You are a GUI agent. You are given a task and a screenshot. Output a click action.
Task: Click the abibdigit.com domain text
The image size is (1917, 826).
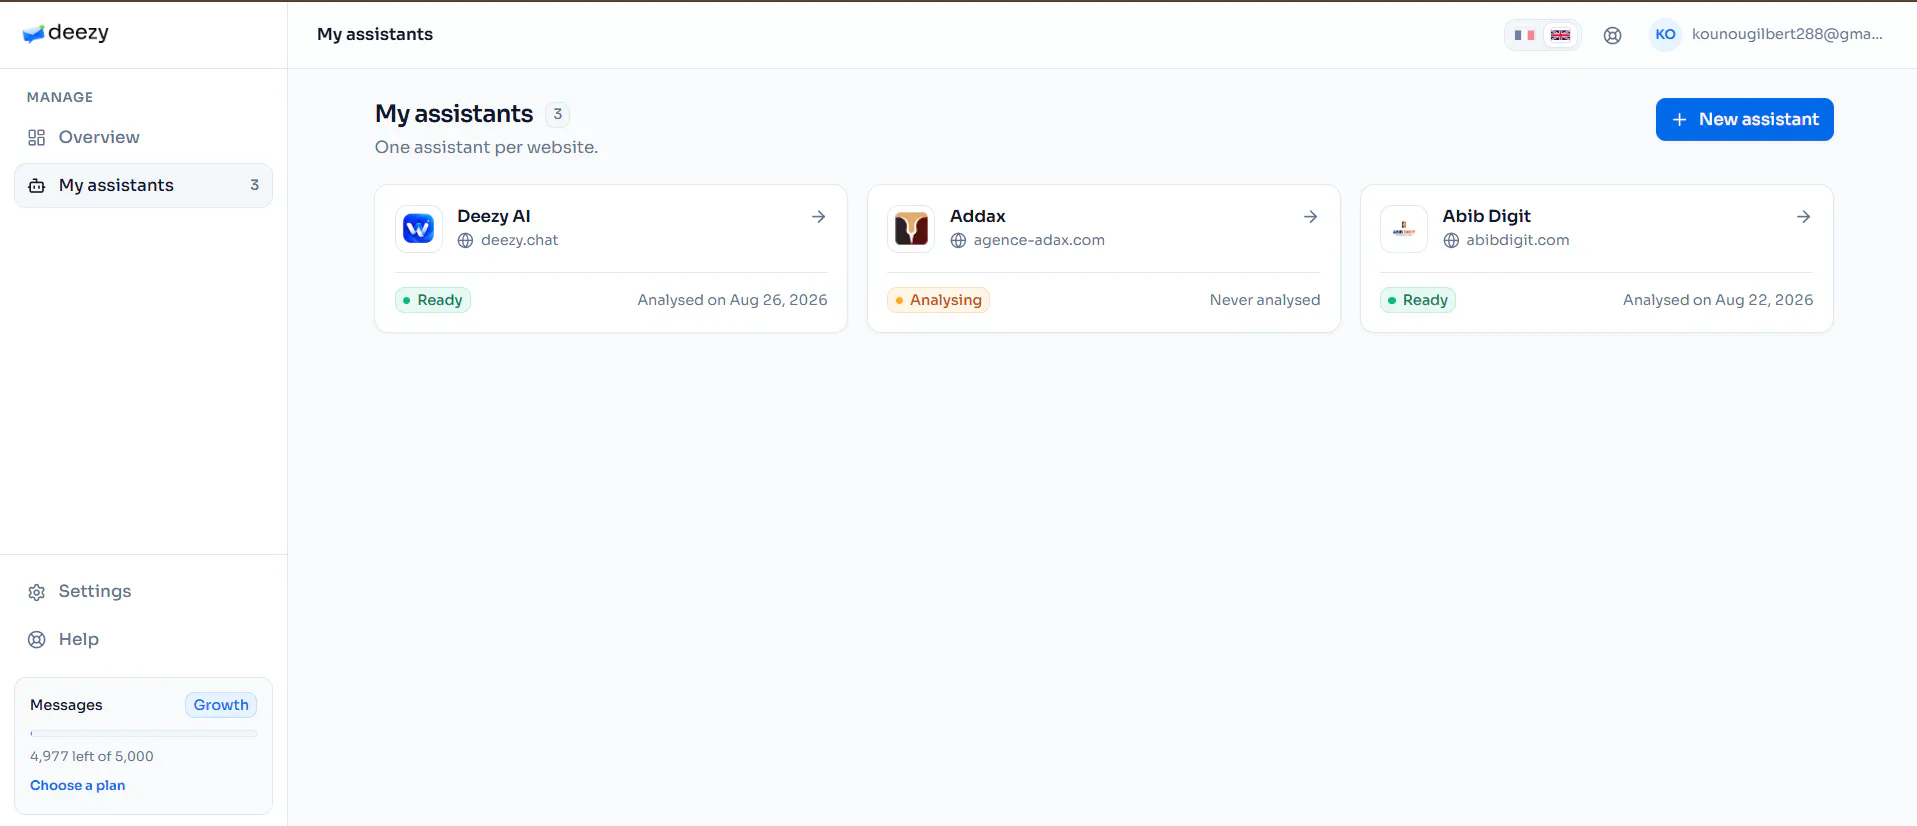tap(1518, 241)
